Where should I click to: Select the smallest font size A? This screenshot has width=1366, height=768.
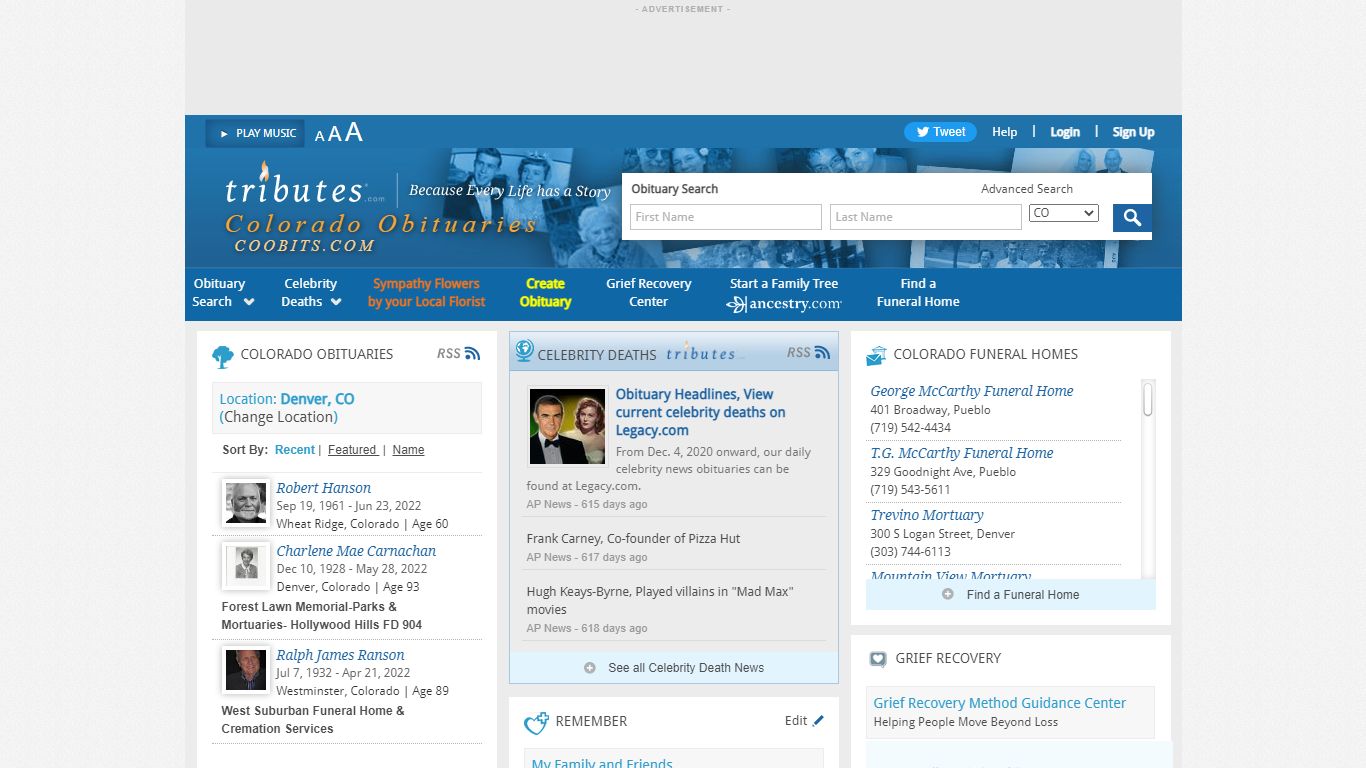click(320, 136)
